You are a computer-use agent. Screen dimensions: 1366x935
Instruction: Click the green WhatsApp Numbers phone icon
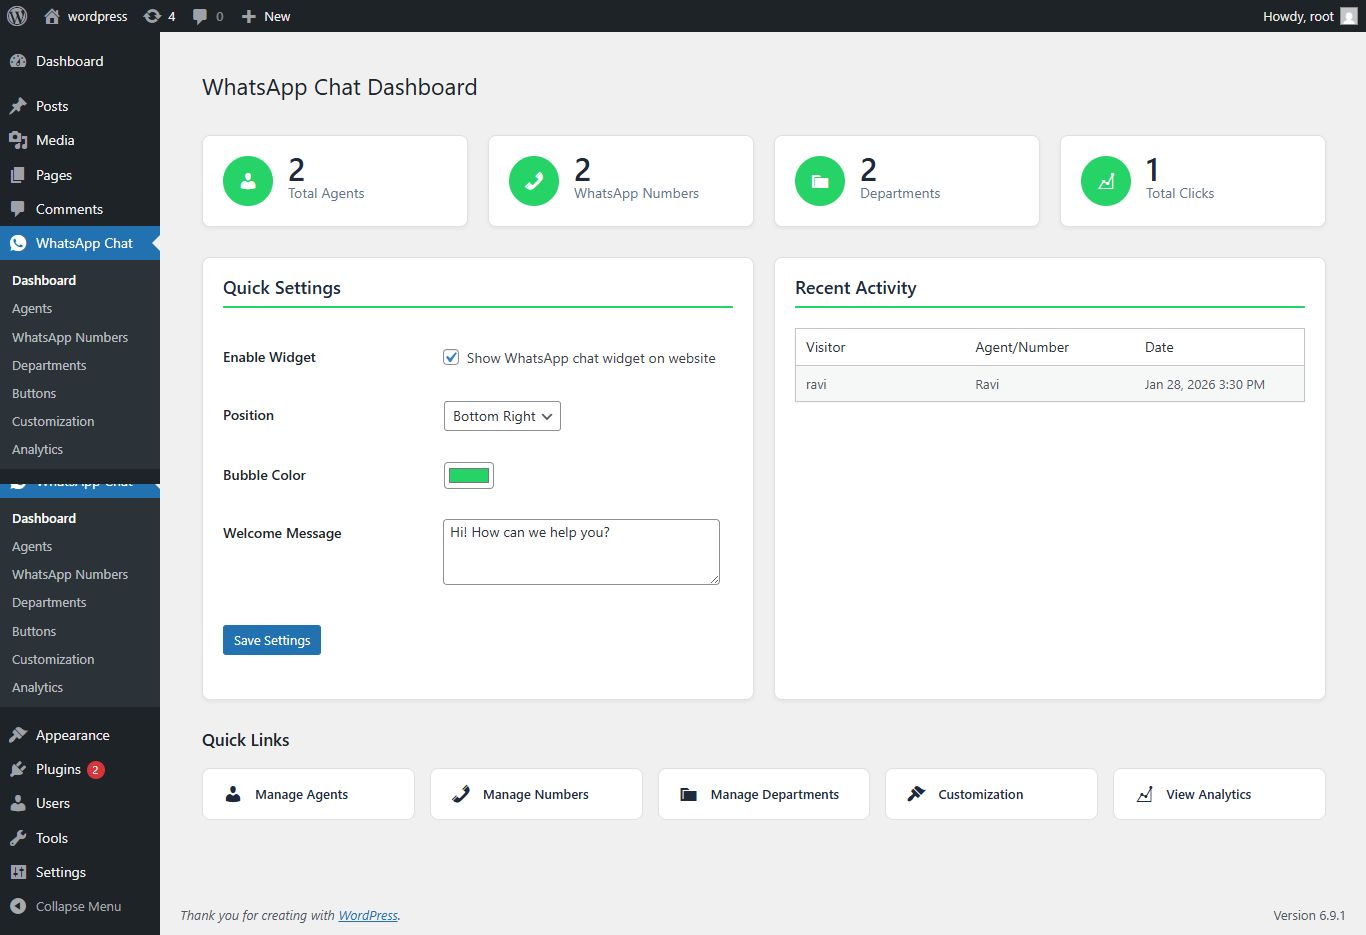[x=534, y=181]
